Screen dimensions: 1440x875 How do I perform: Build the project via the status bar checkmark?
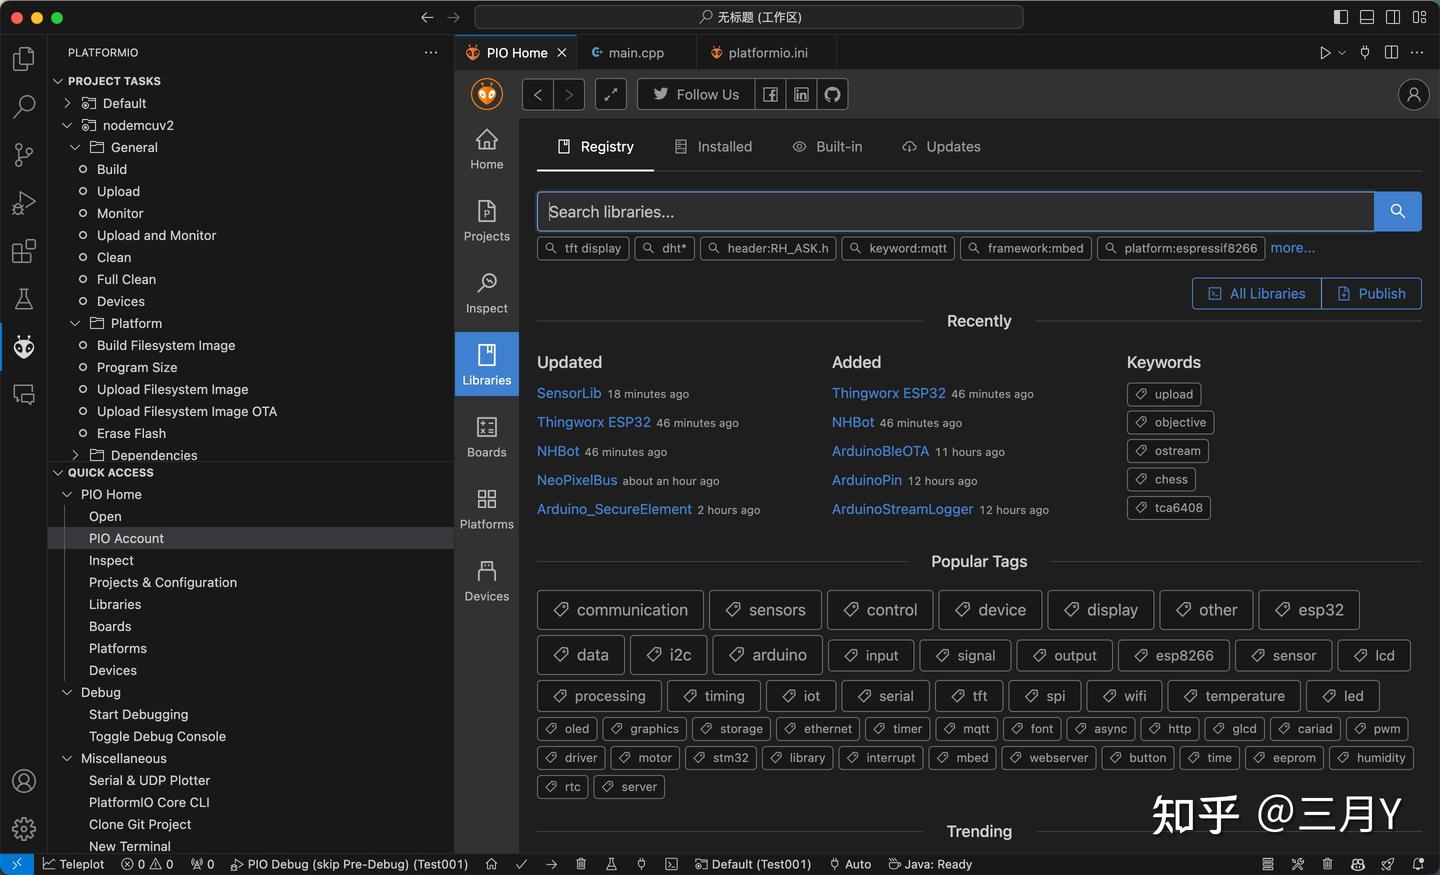[520, 864]
